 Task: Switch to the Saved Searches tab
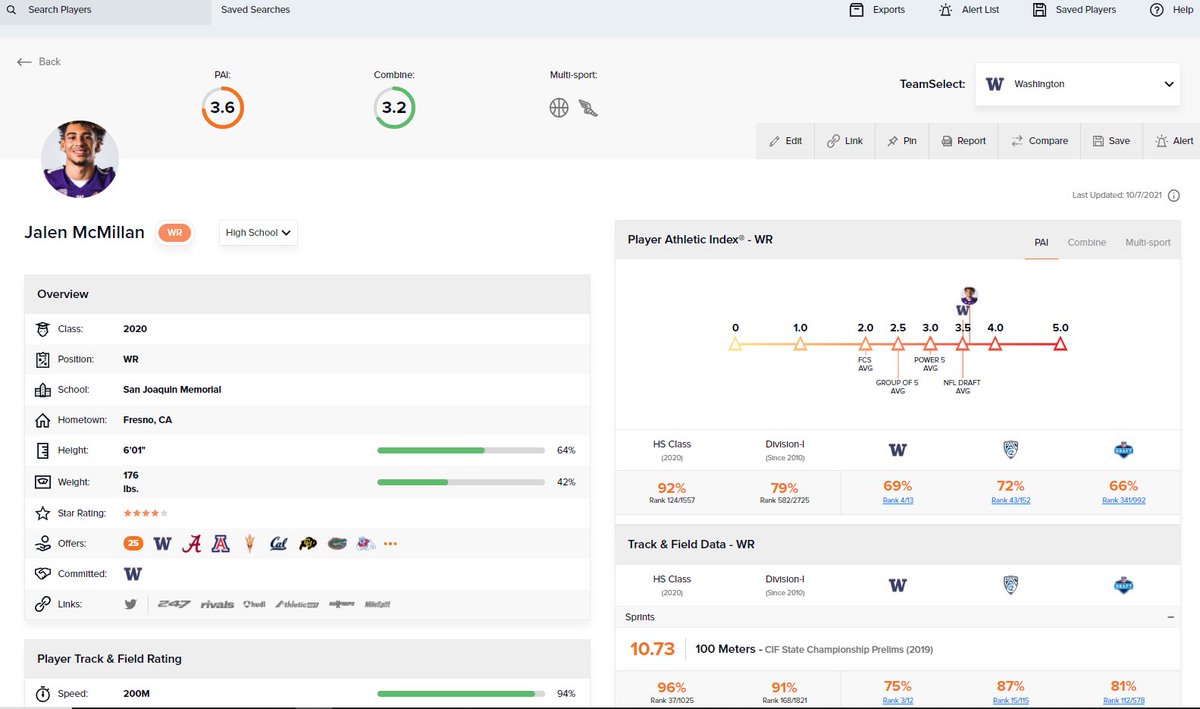[x=256, y=10]
